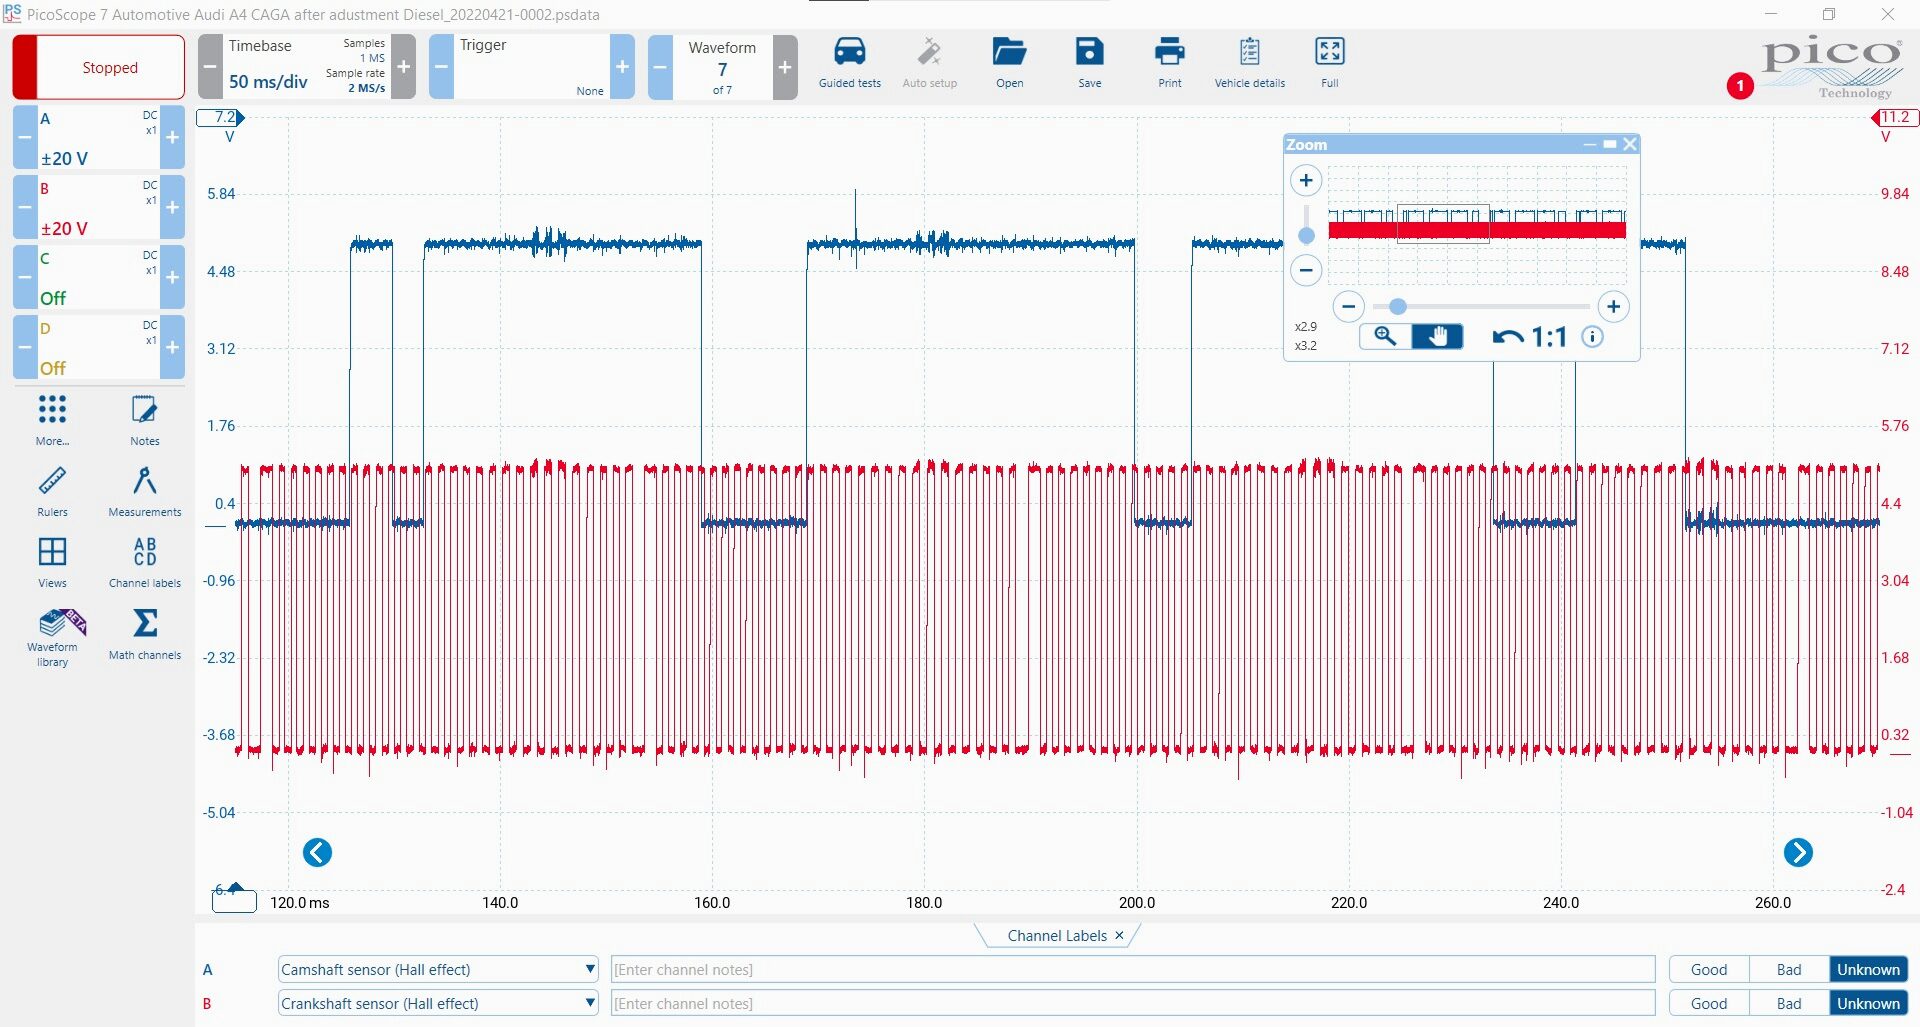The image size is (1920, 1027).
Task: Click the Stopped capture button
Action: [x=99, y=67]
